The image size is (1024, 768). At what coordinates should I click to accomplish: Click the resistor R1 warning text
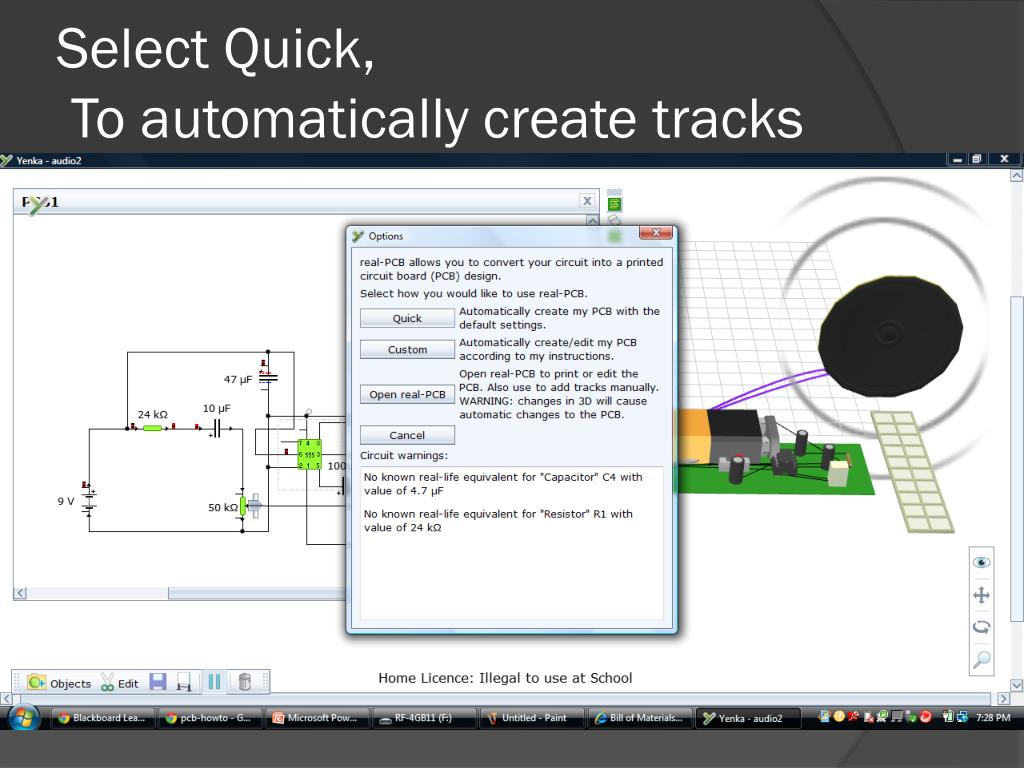point(498,520)
